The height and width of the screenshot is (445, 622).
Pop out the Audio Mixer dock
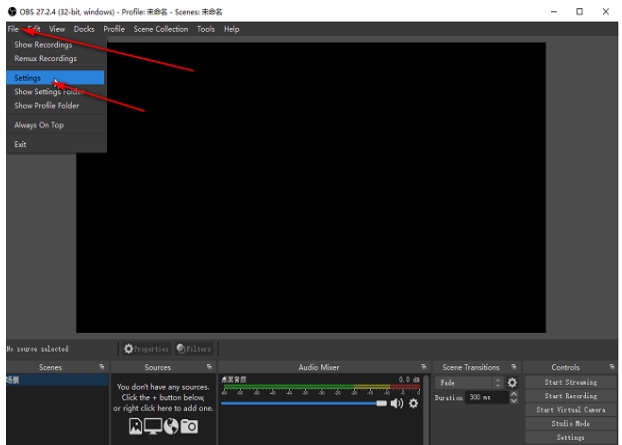(424, 367)
